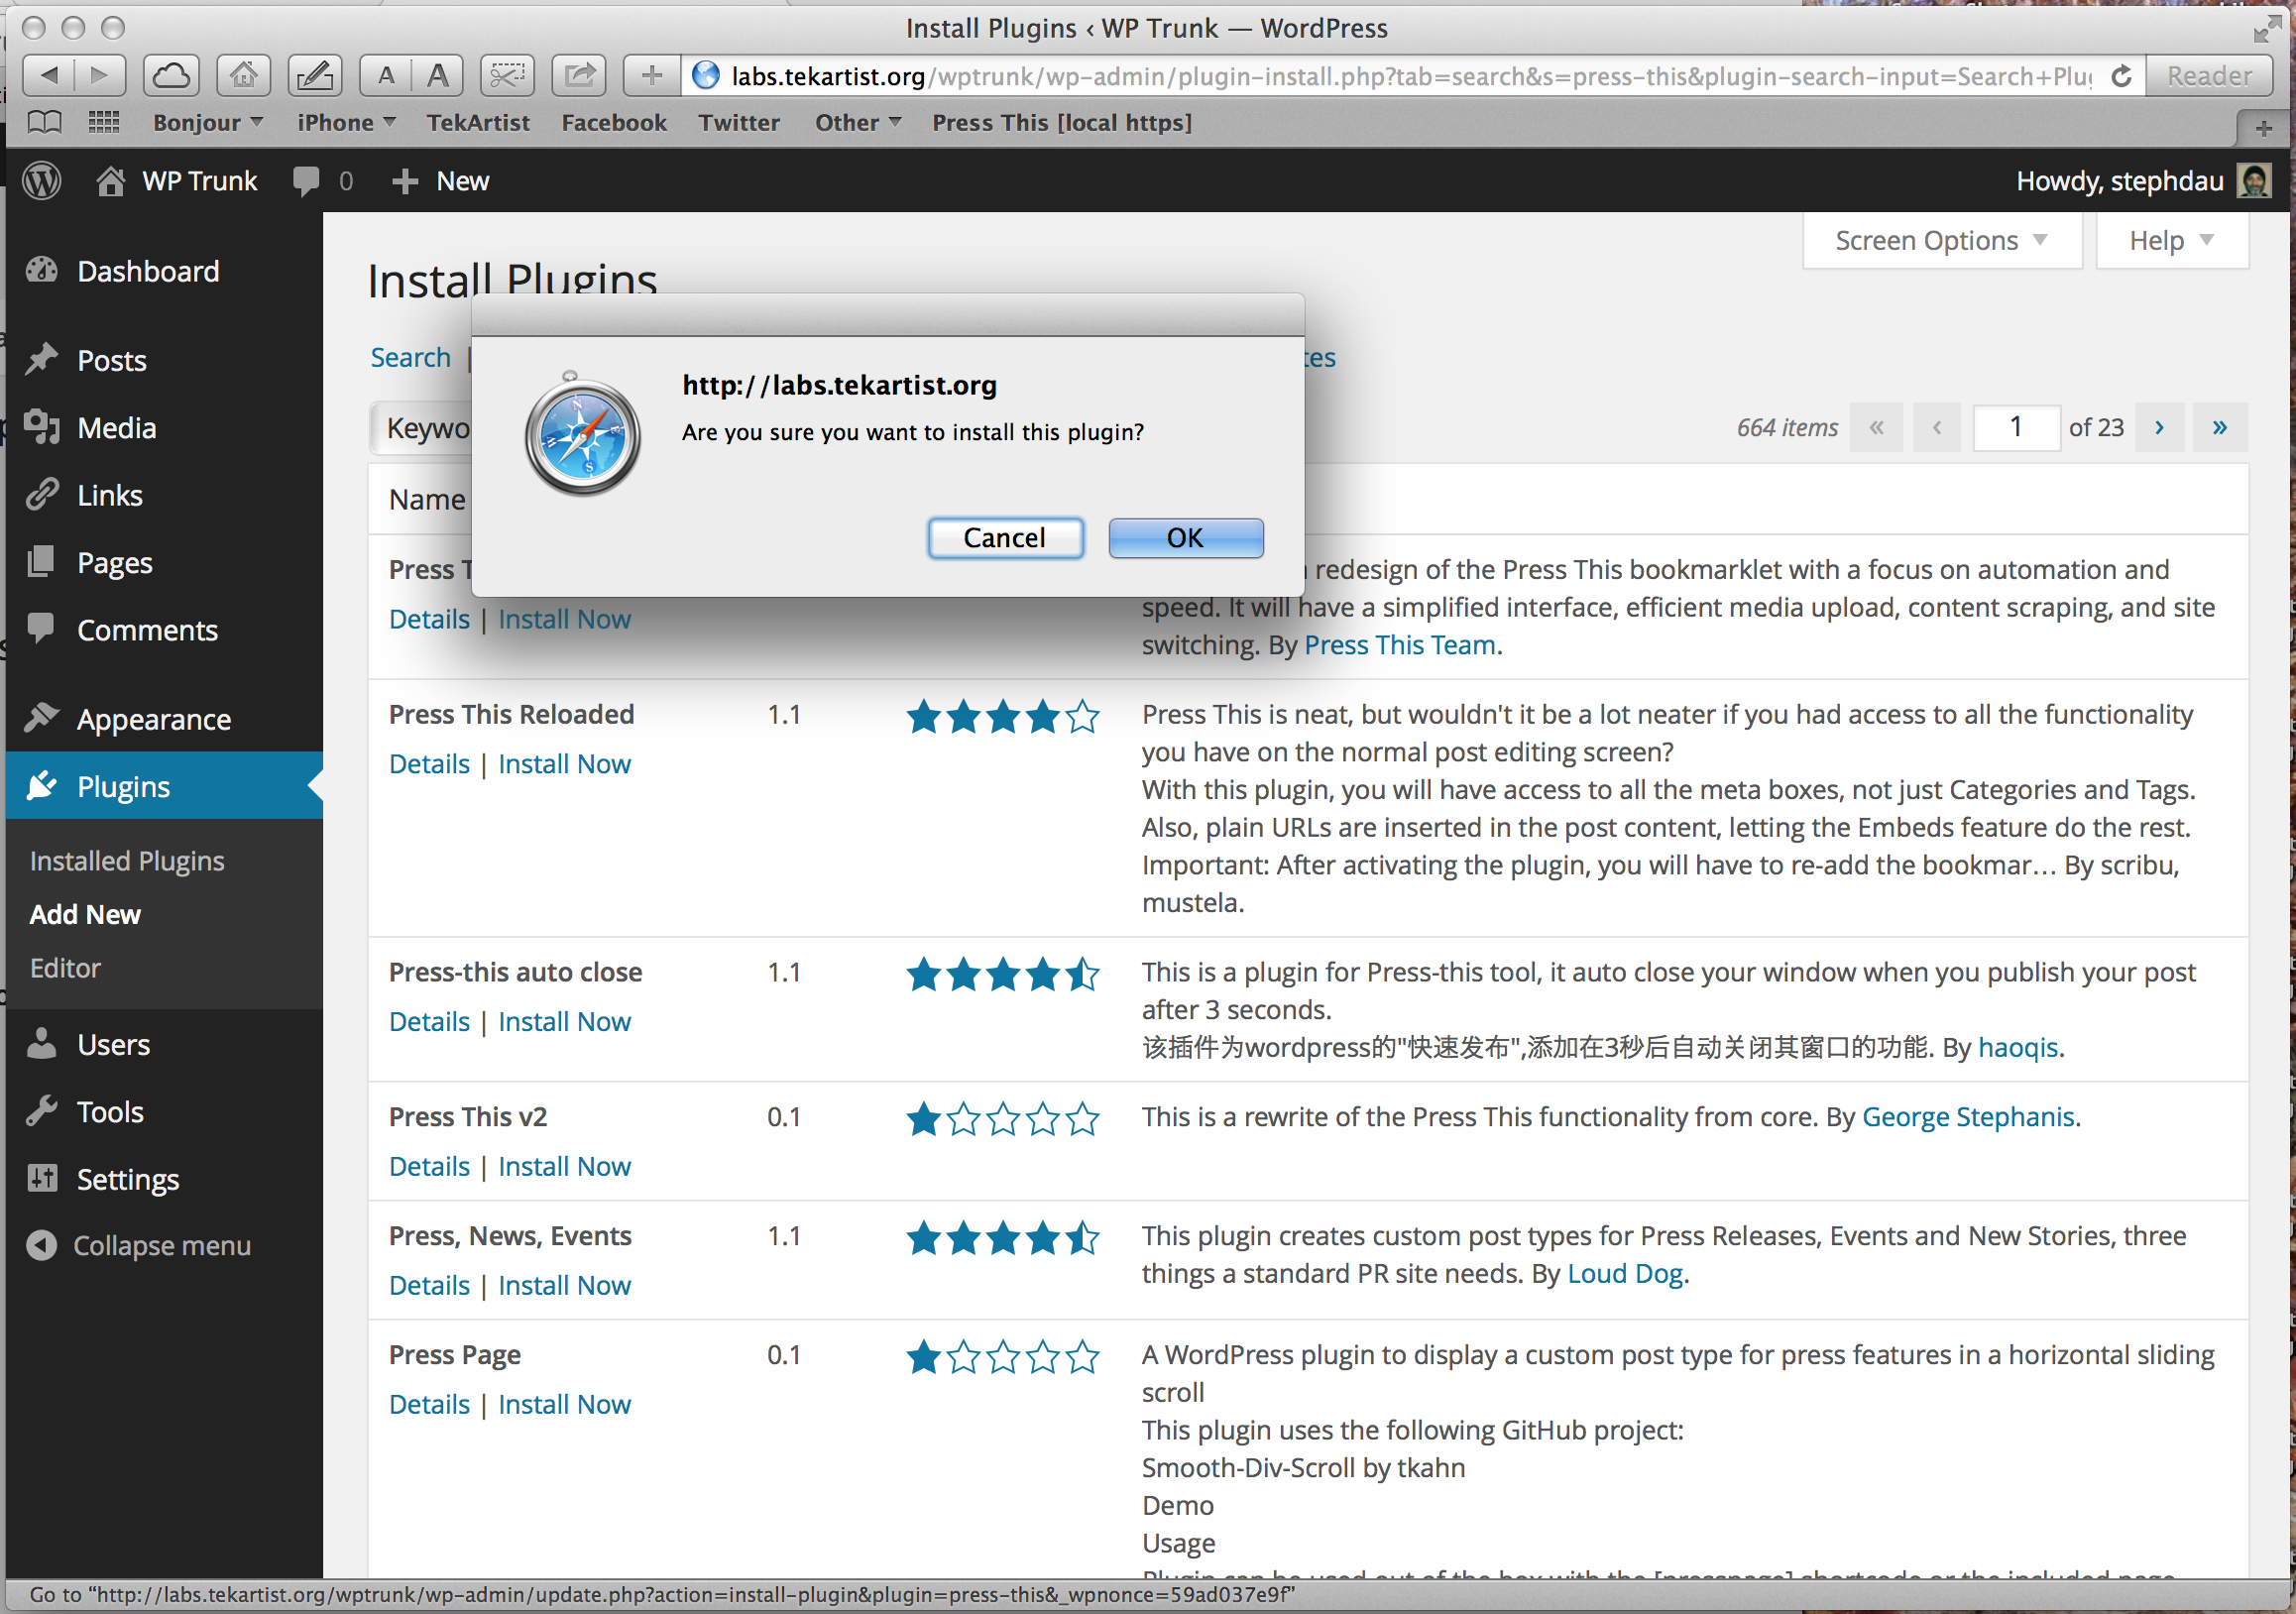Open a new tab with plus button
2296x1614 pixels.
click(2263, 128)
